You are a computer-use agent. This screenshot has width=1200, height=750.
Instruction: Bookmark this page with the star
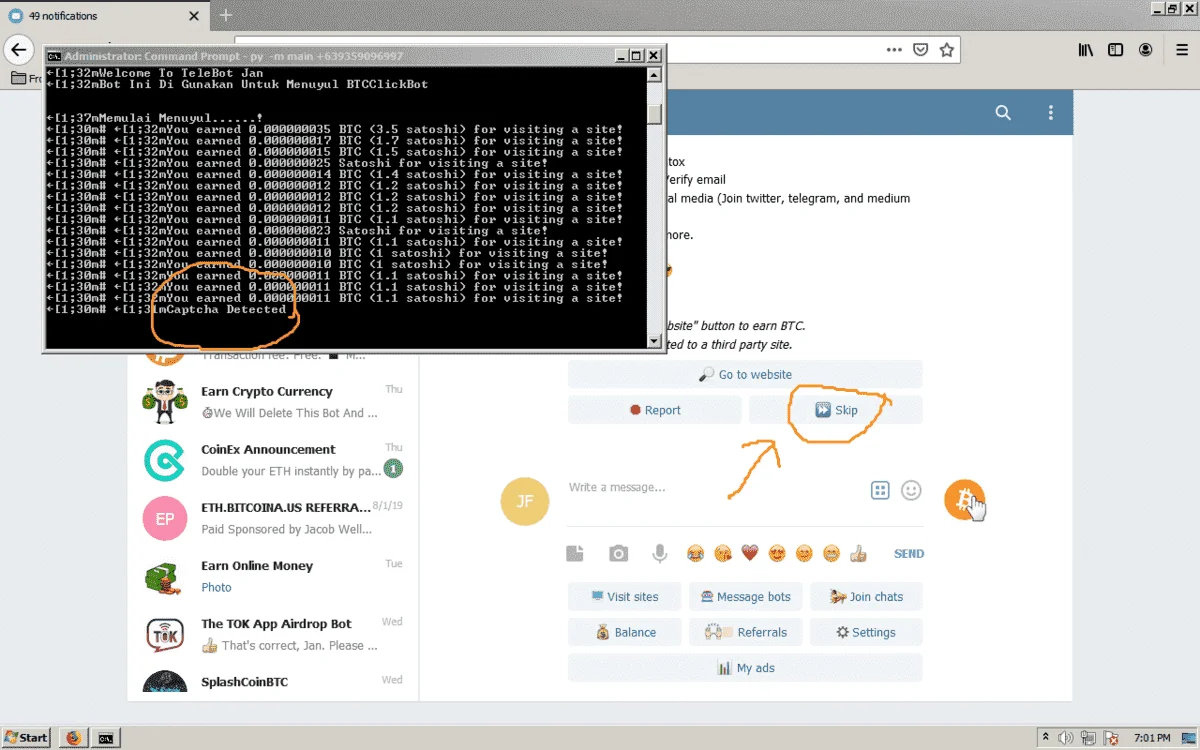[945, 49]
